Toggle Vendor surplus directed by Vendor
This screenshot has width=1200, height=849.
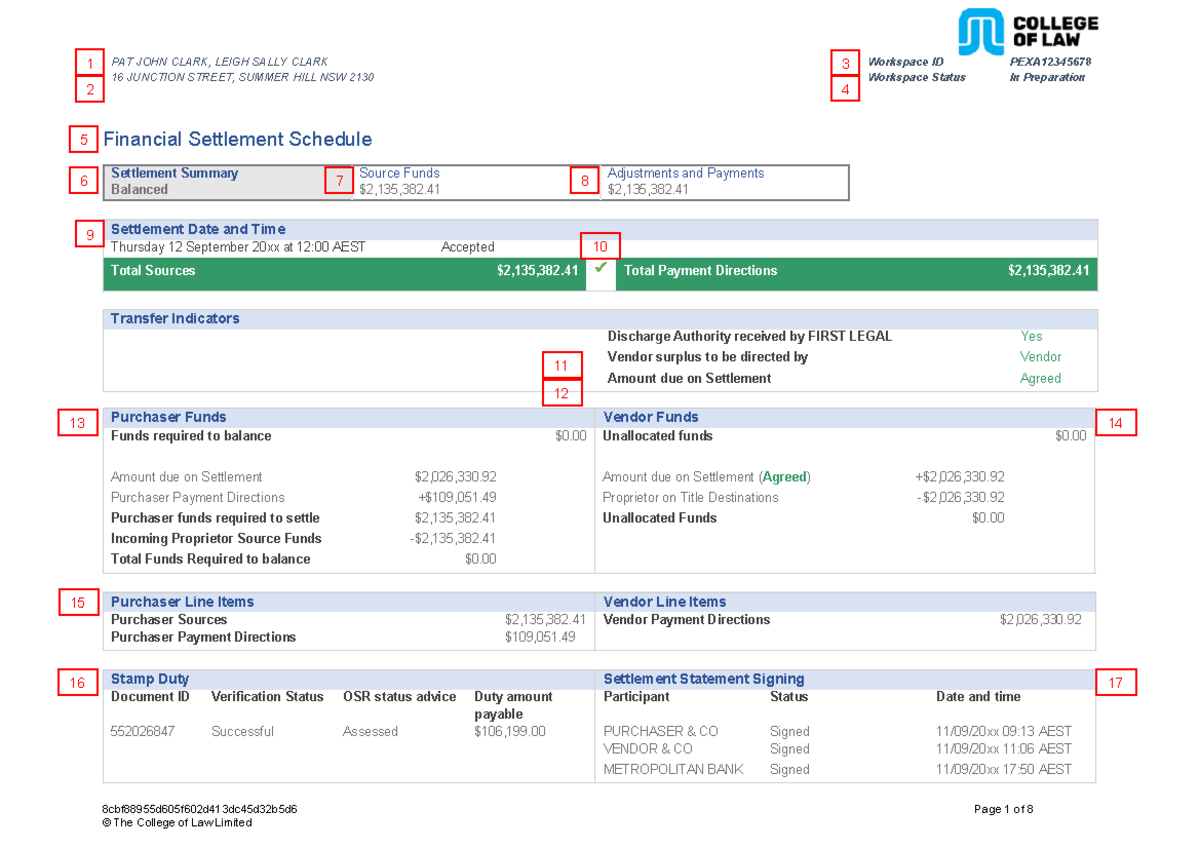1040,357
